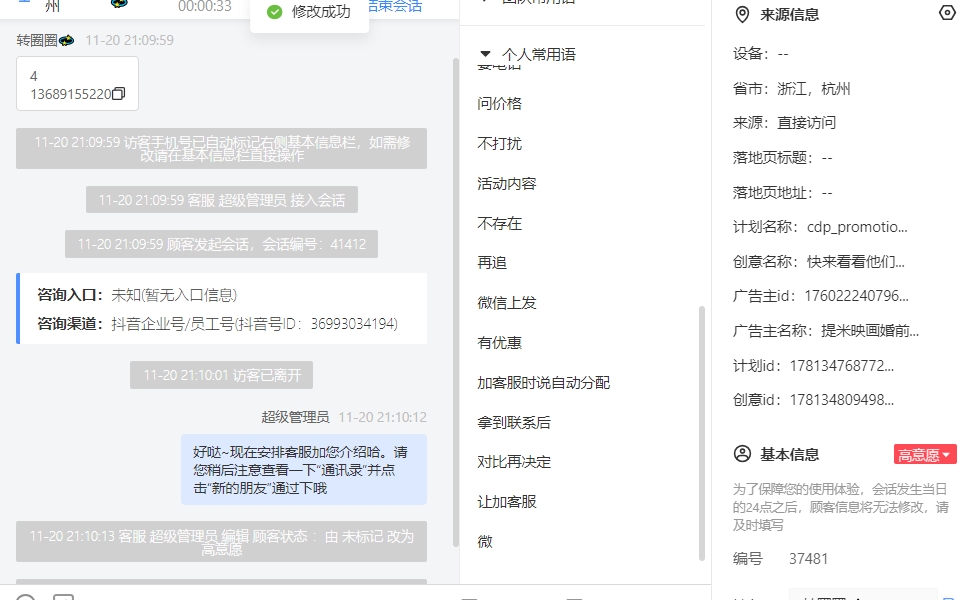Click the 创意id 178134809498... value
978x600 pixels.
842,400
